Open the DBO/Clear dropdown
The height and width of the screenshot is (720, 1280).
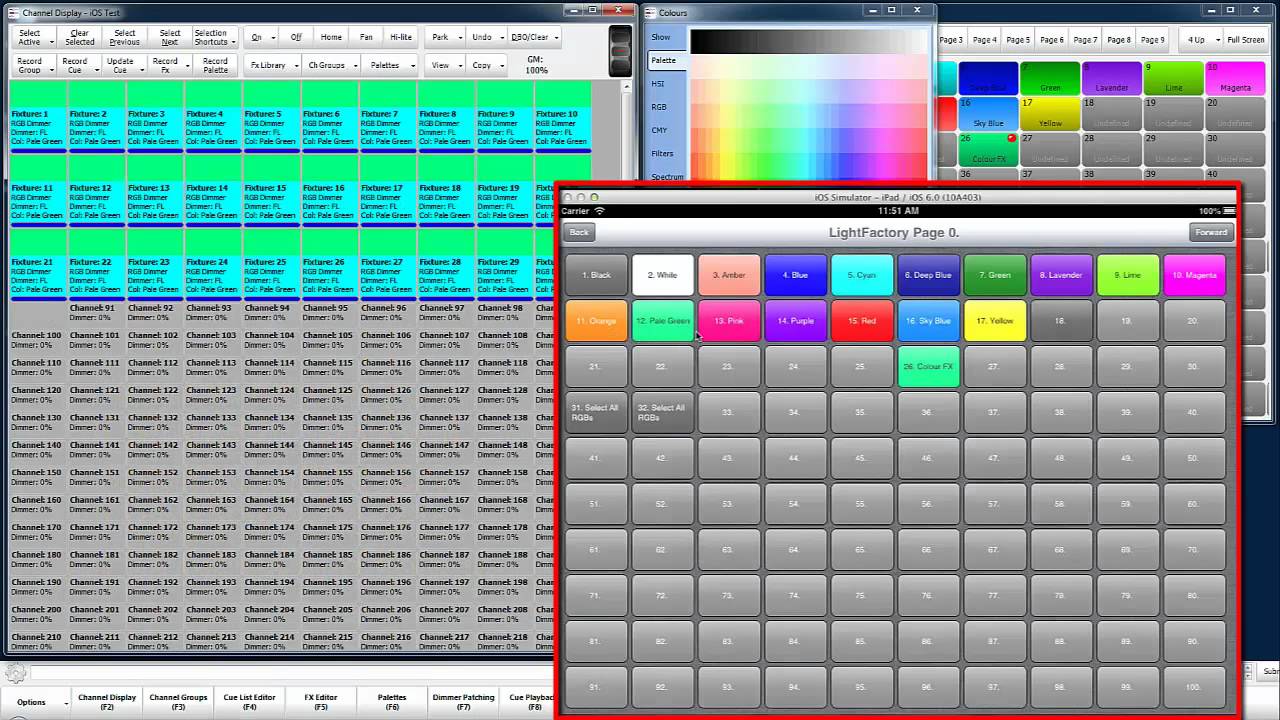[533, 37]
